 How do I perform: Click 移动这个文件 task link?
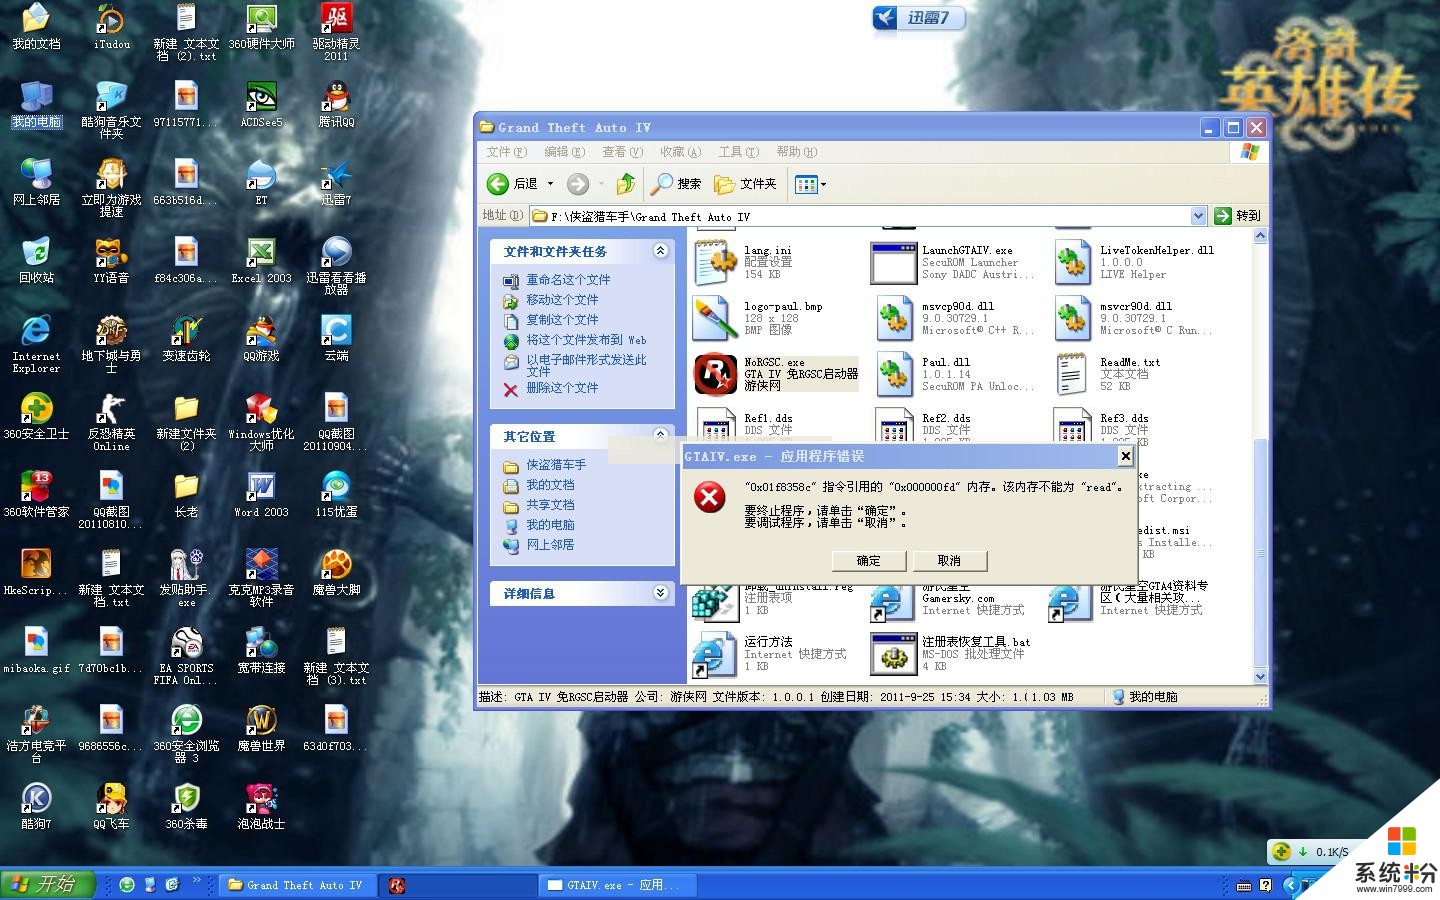point(562,300)
